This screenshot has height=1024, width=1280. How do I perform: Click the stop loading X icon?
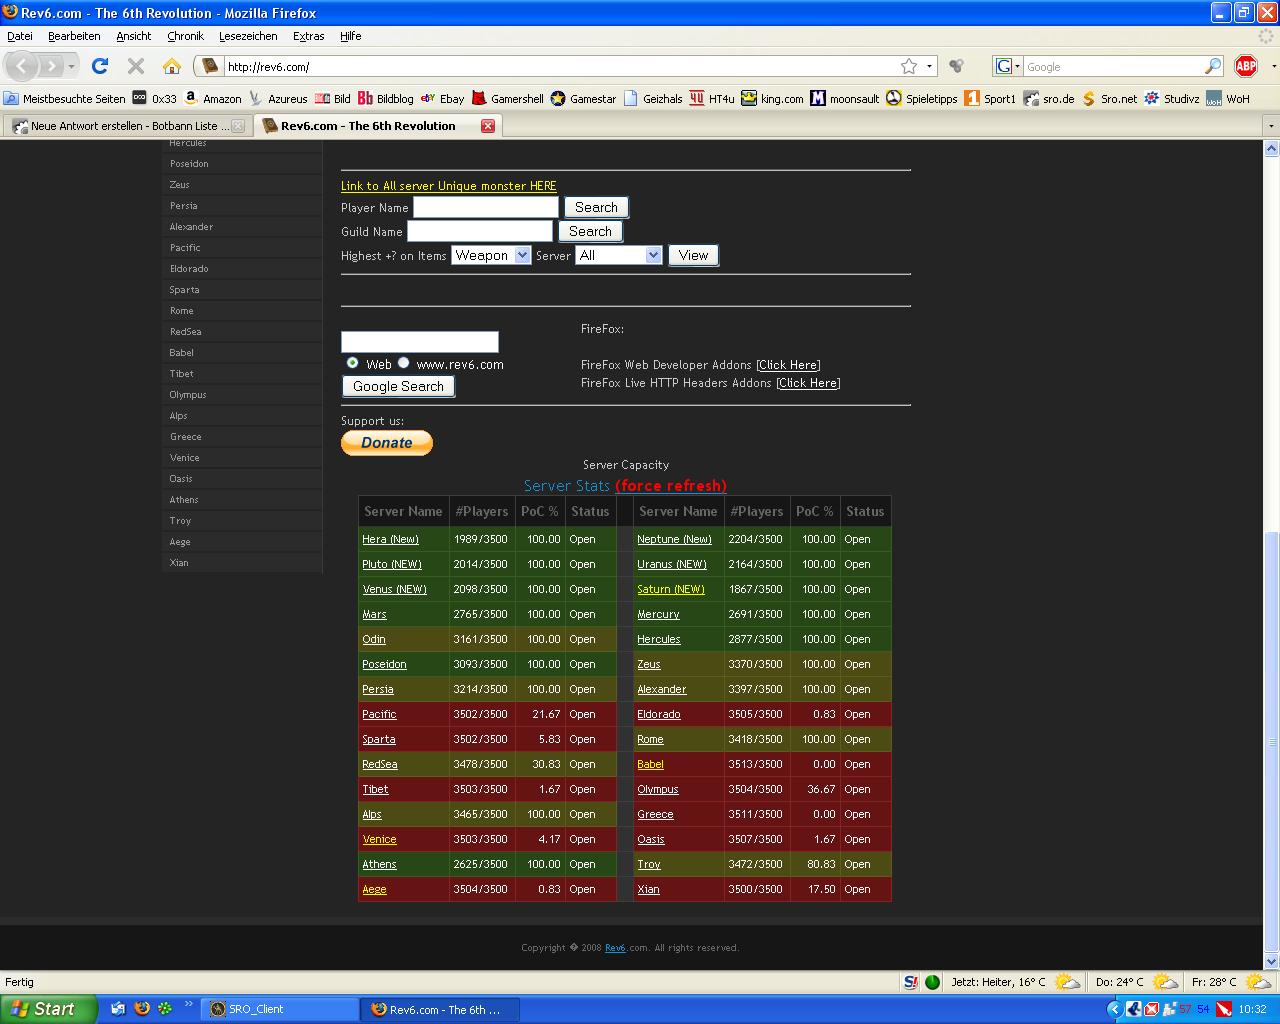pyautogui.click(x=136, y=66)
